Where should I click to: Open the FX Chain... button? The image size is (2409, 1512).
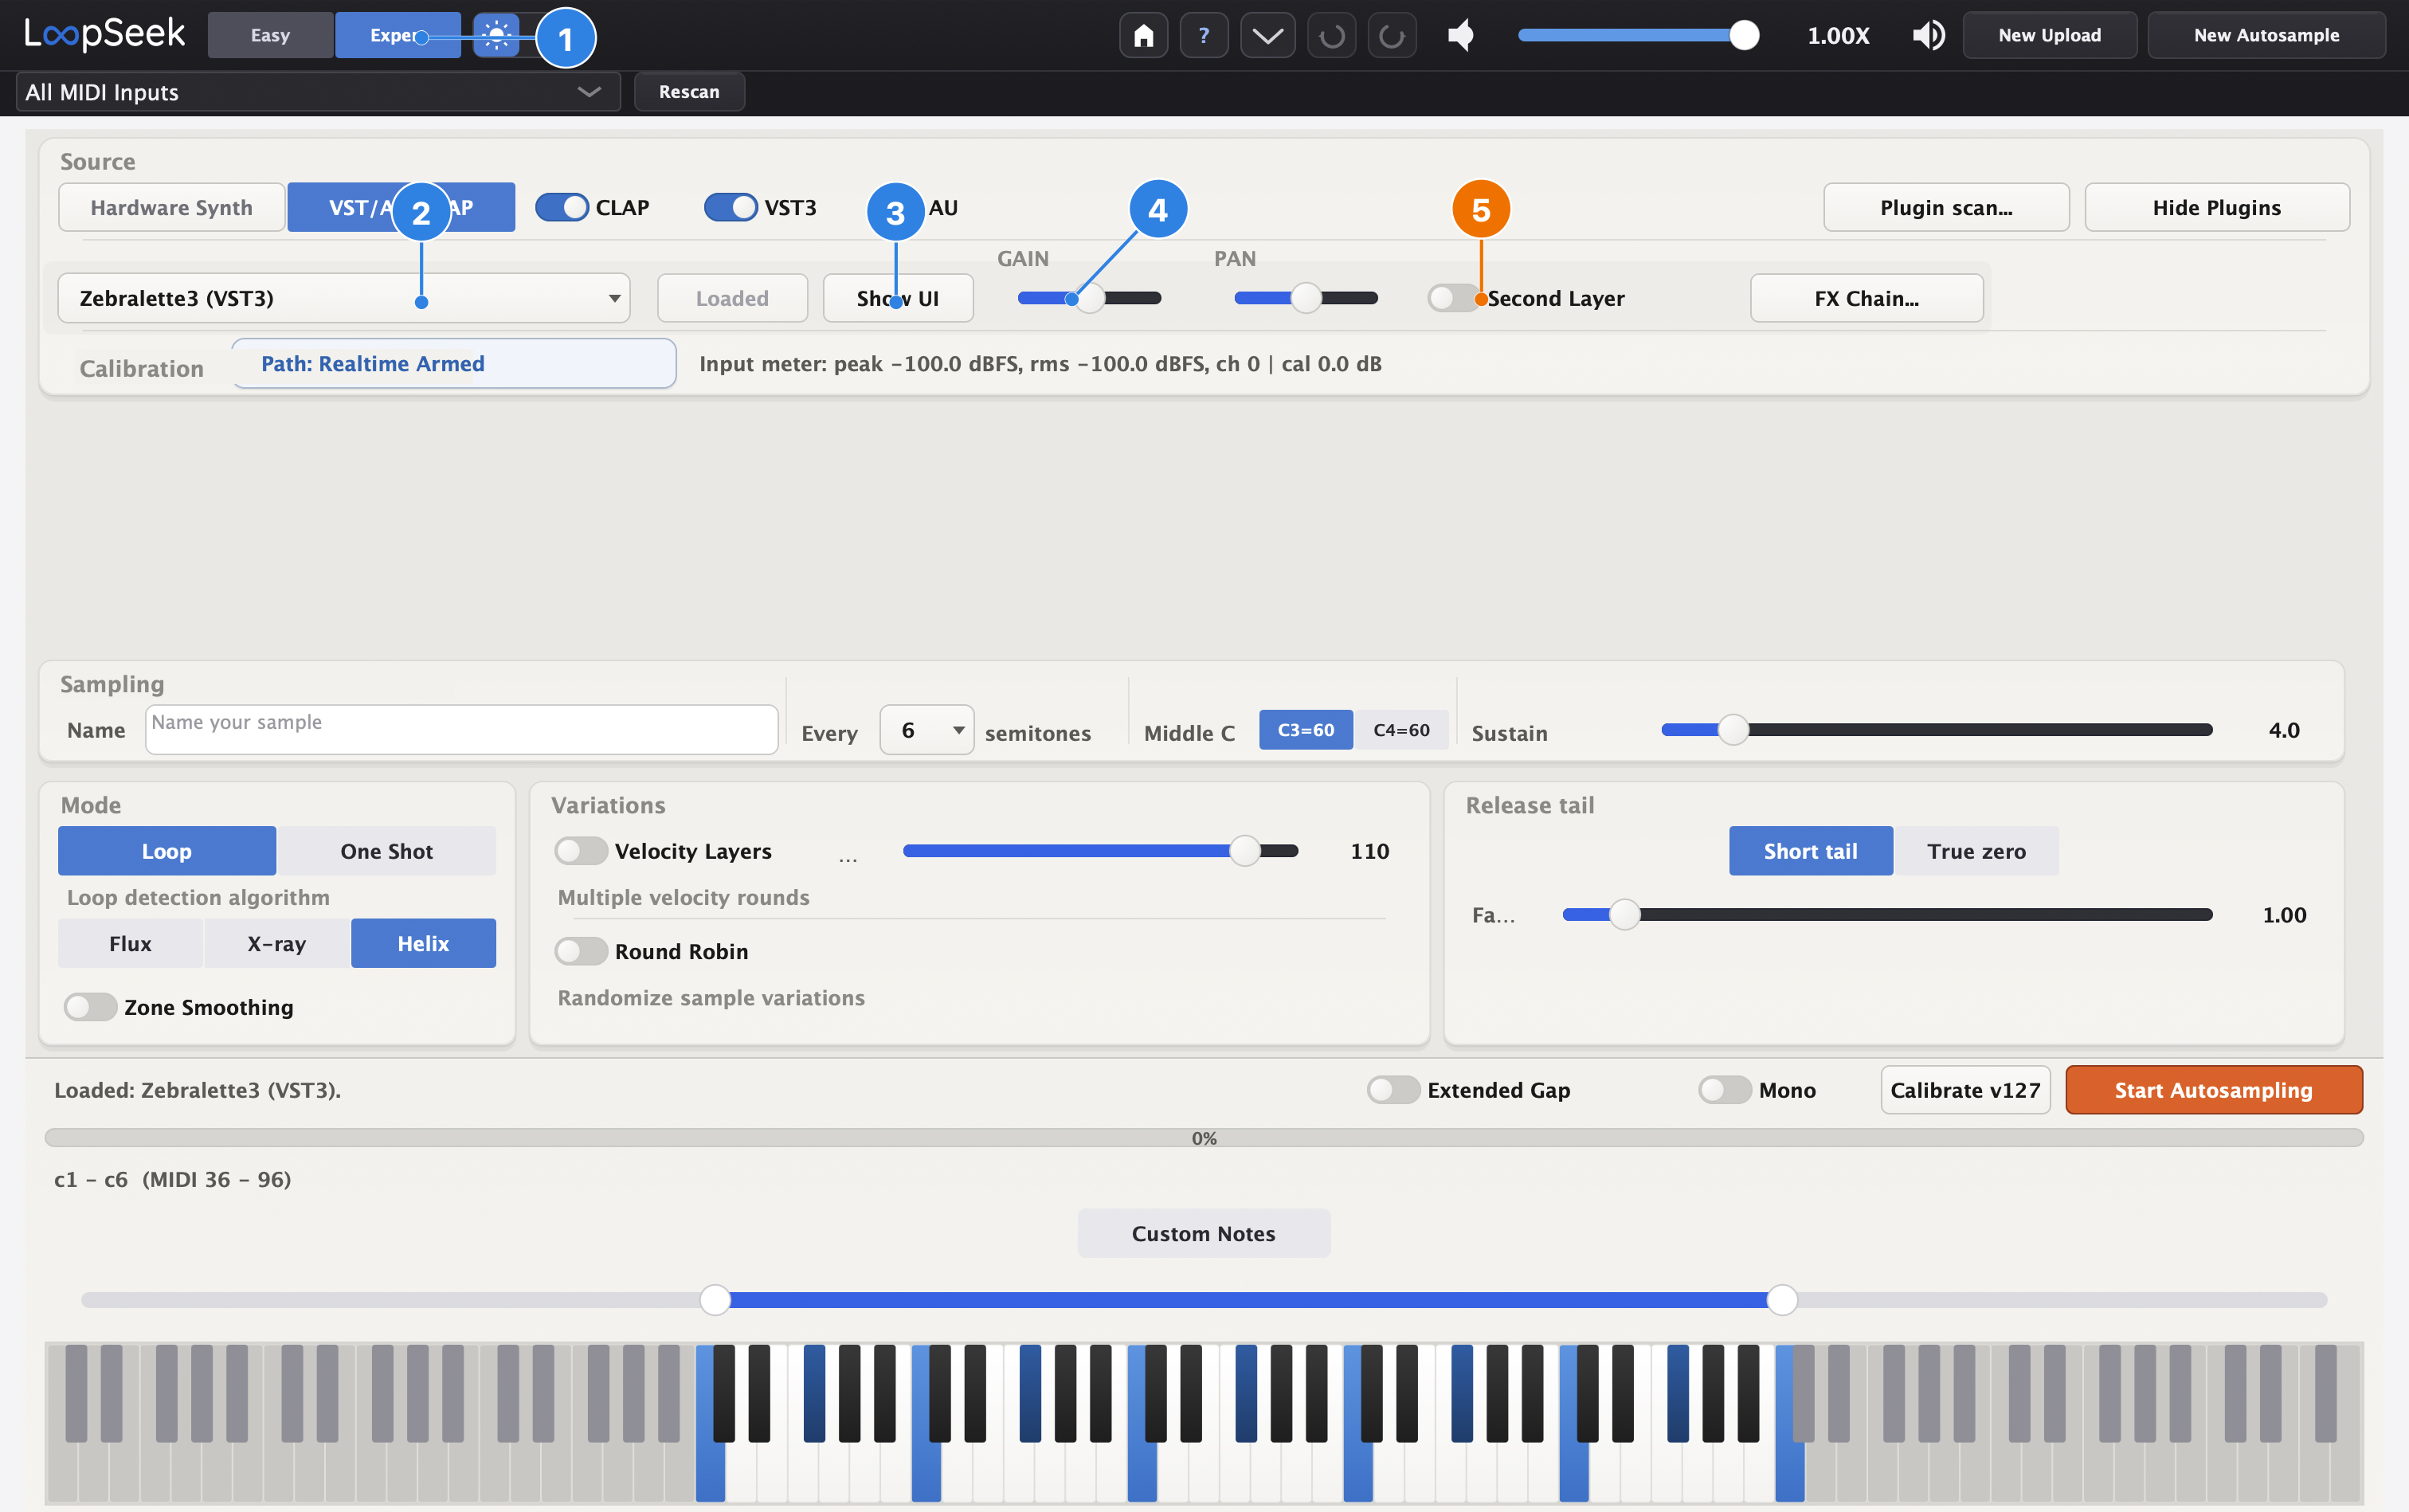1866,298
